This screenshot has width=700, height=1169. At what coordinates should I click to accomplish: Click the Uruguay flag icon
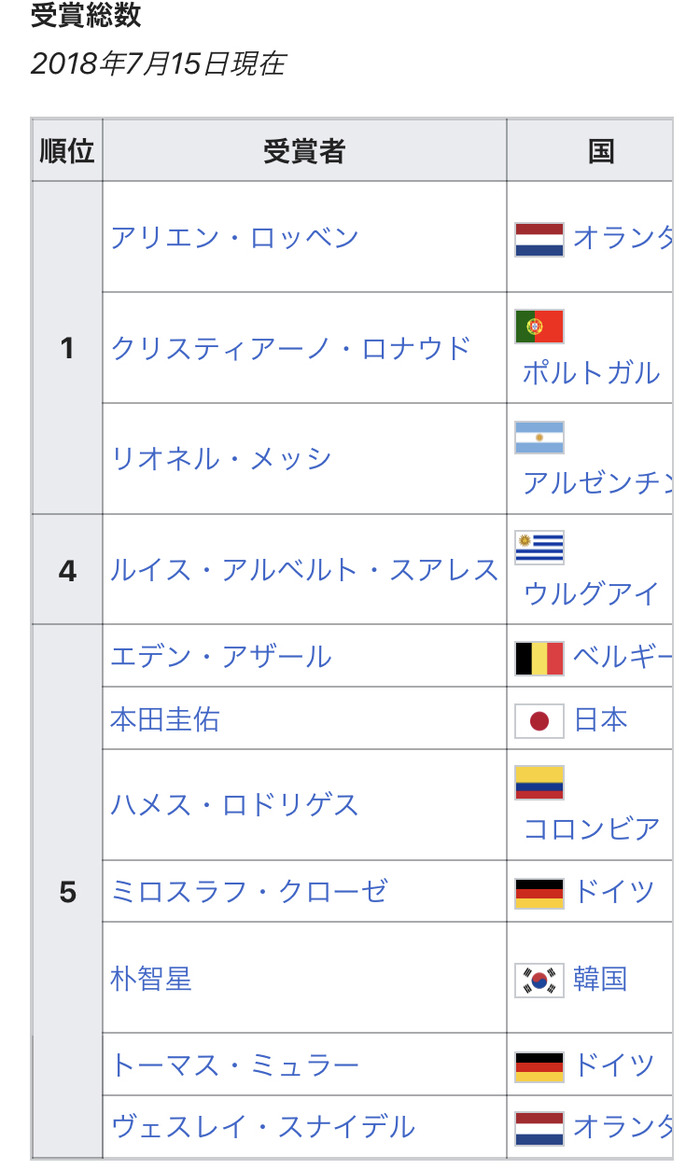[539, 548]
